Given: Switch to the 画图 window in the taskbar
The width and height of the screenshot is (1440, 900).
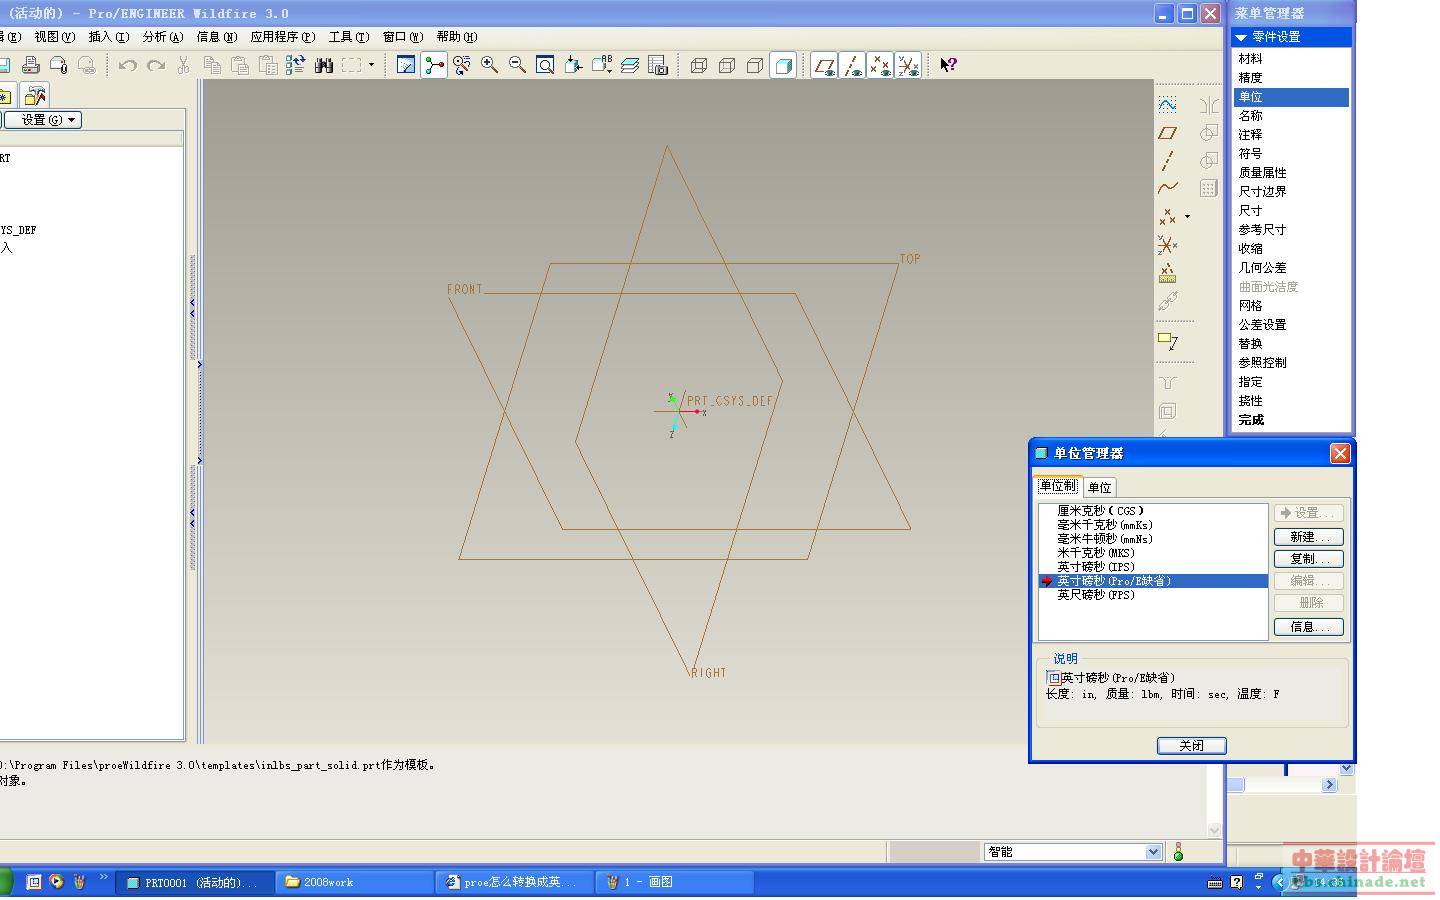Looking at the screenshot, I should tap(676, 882).
